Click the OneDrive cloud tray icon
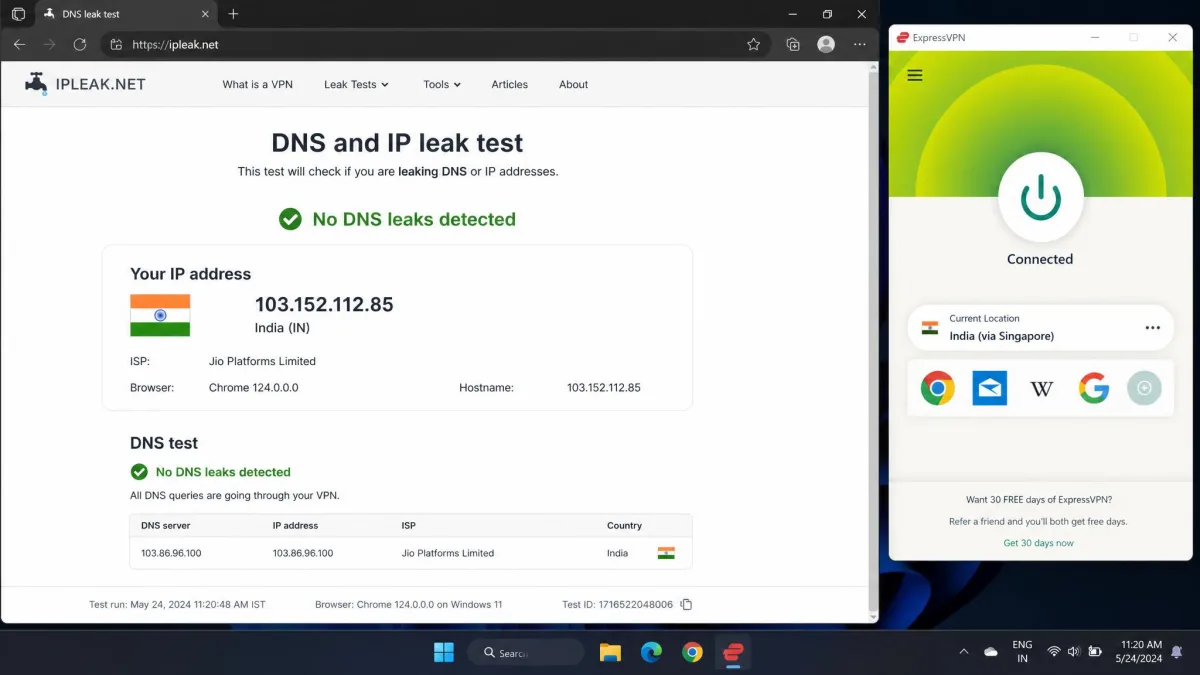The image size is (1200, 675). [991, 652]
